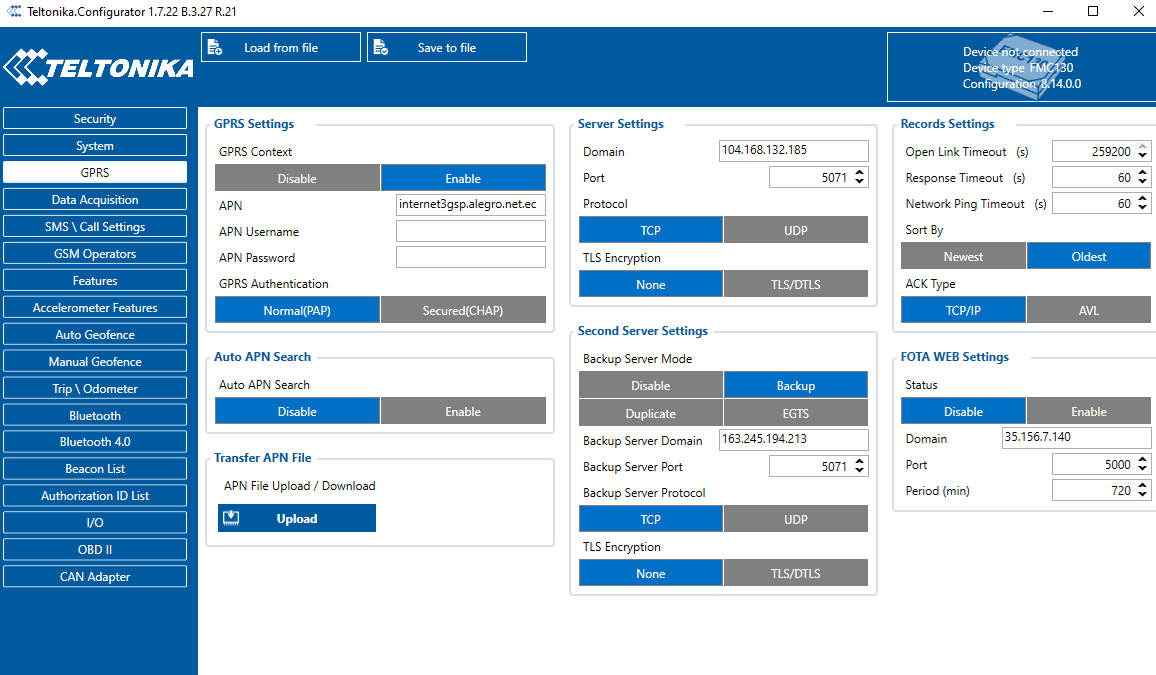The image size is (1156, 675).
Task: Open the Features section
Action: (95, 280)
